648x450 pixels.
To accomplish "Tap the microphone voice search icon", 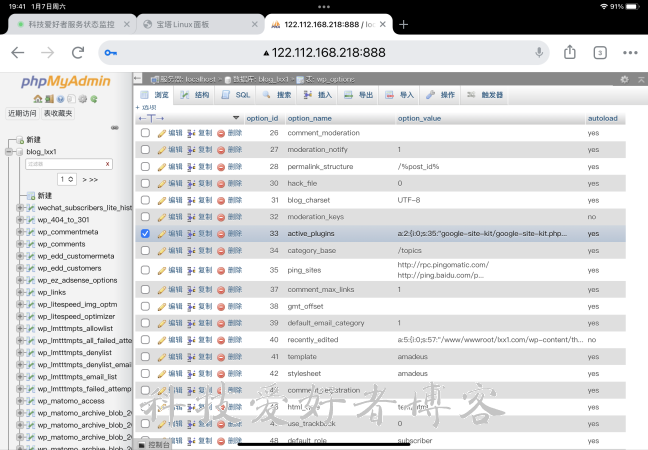I will [x=539, y=52].
